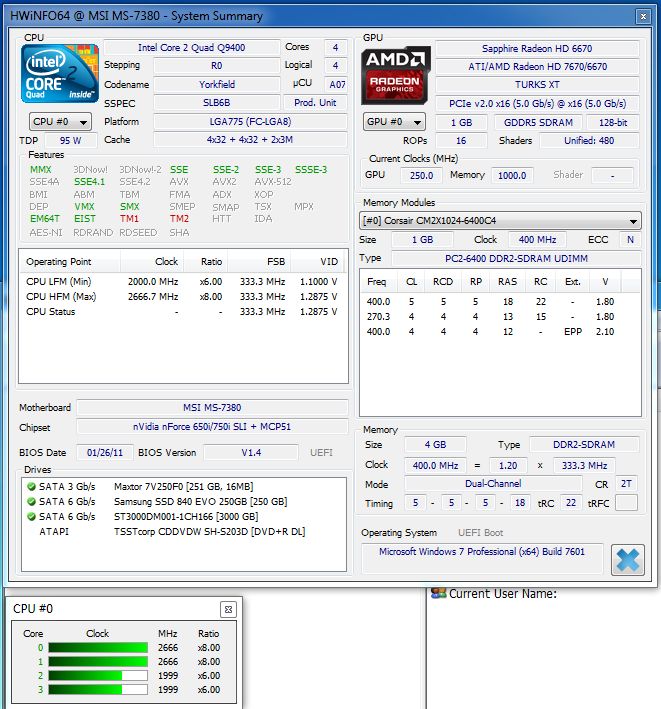
Task: Click the BIOS Version V1.4 field
Action: click(x=251, y=453)
